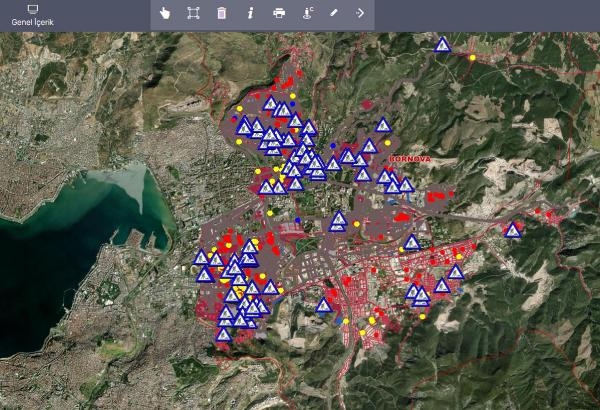Activate the rectangle selection tool

(x=193, y=13)
